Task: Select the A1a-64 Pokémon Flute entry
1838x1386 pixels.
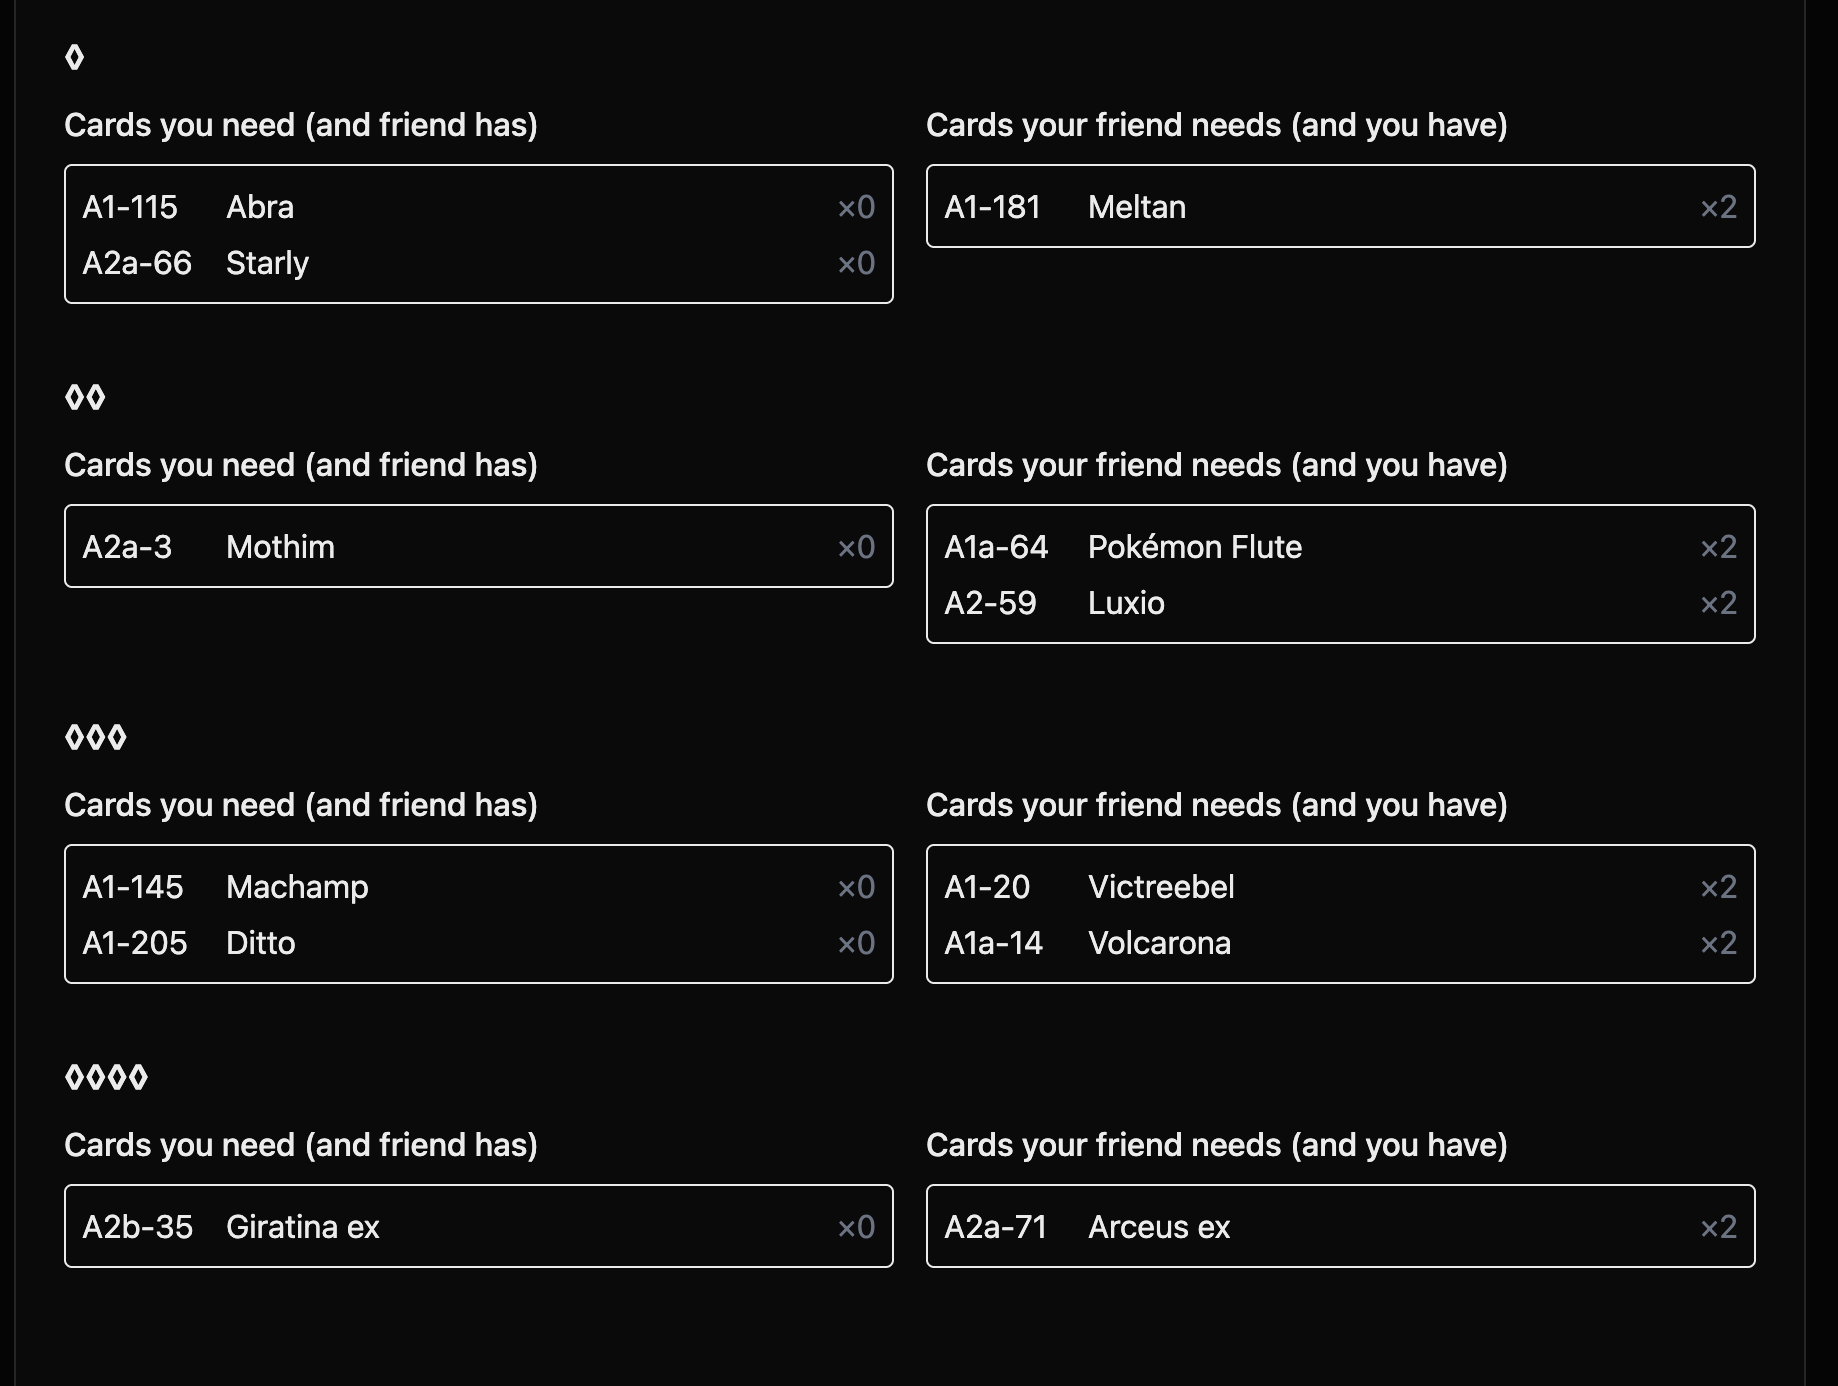Action: tap(1341, 547)
